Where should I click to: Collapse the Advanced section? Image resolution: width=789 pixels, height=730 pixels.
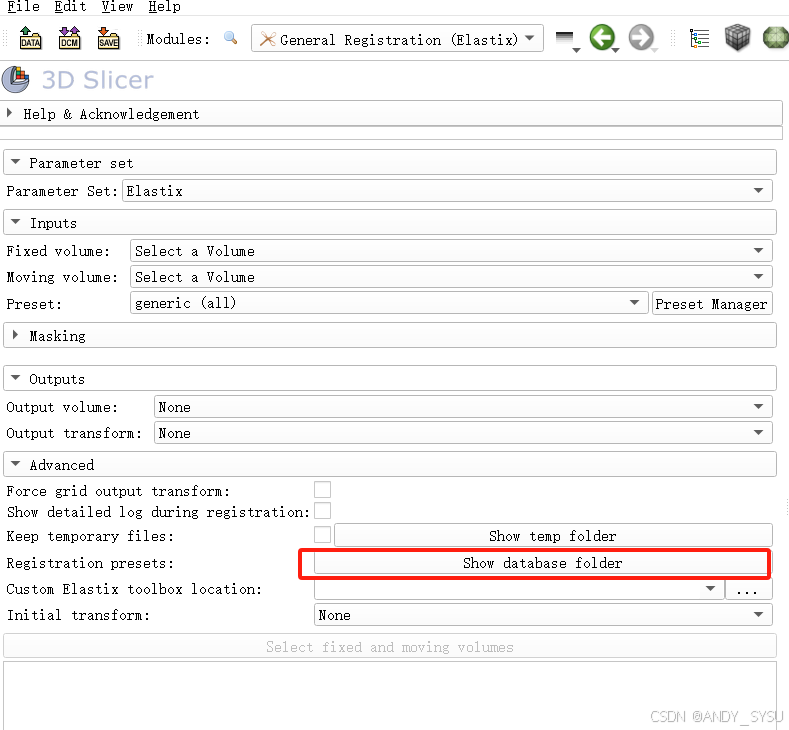[x=390, y=464]
